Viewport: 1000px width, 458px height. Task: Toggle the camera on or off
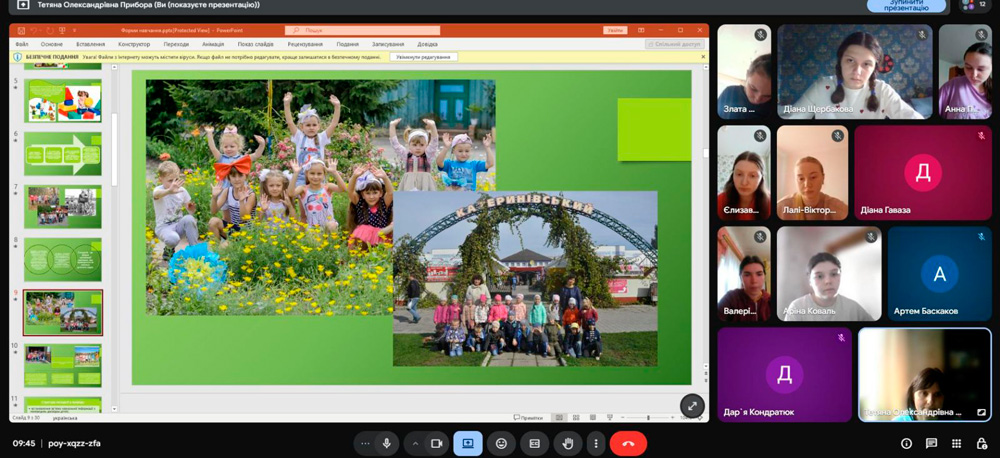436,443
